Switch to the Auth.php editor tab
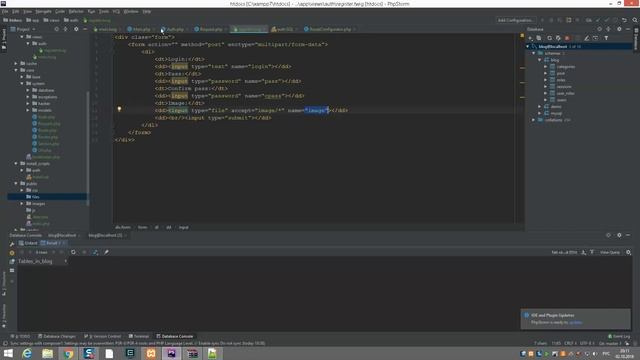 tap(175, 29)
